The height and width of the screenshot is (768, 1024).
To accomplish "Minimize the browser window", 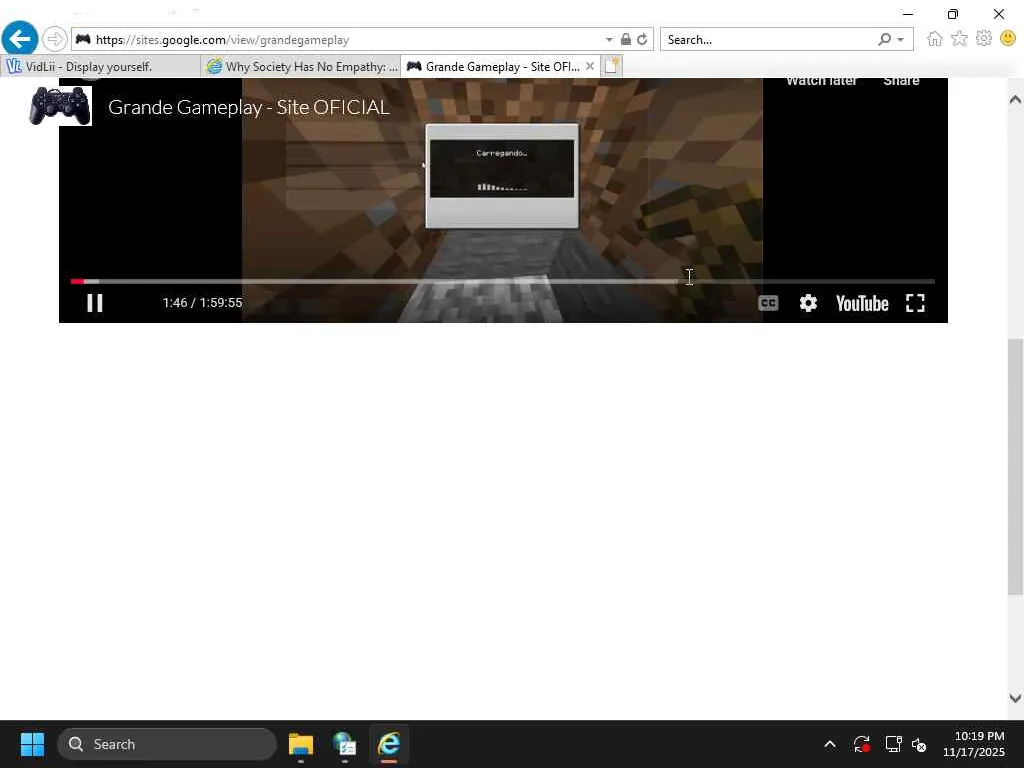I will point(908,14).
